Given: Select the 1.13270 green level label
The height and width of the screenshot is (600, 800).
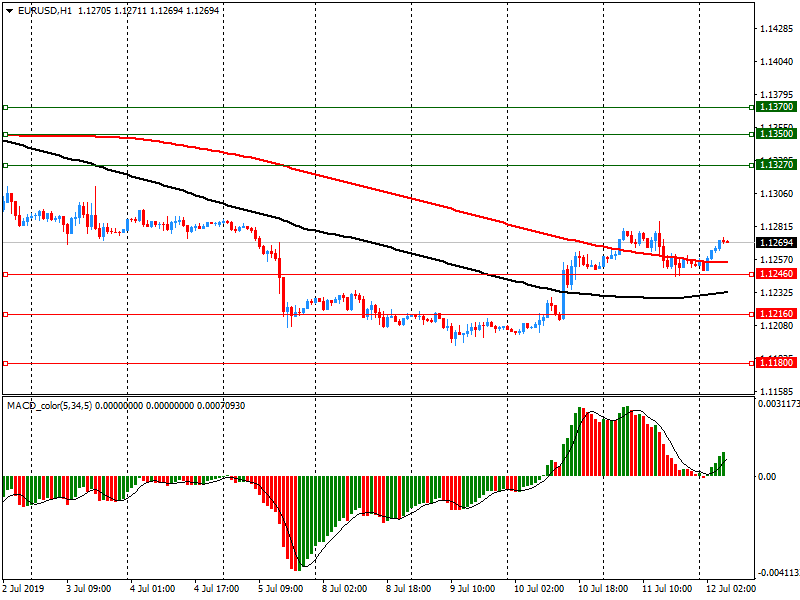Looking at the screenshot, I should pos(776,164).
